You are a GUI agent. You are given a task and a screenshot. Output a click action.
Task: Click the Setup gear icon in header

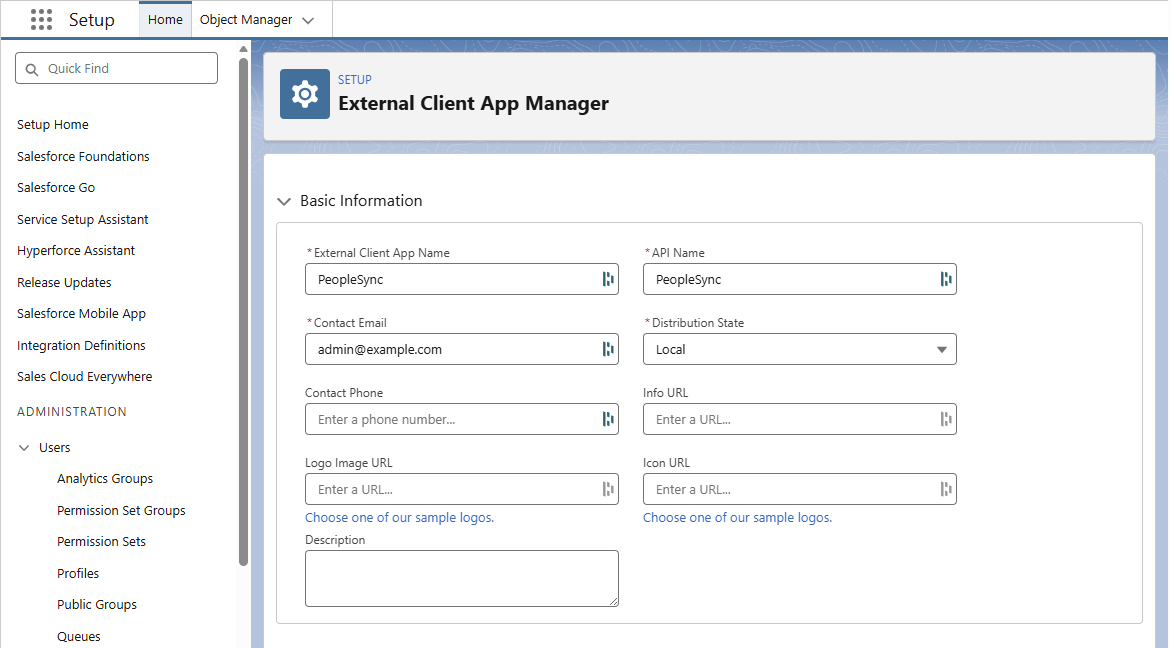[304, 94]
